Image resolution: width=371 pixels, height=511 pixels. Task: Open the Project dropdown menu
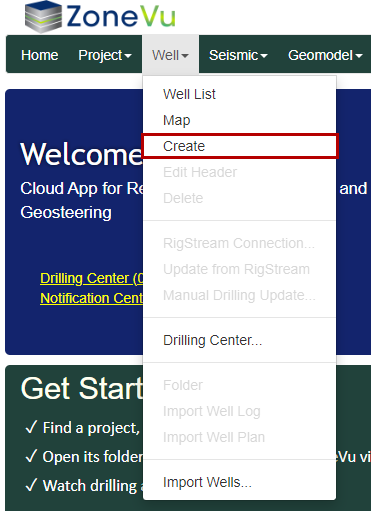pos(105,55)
